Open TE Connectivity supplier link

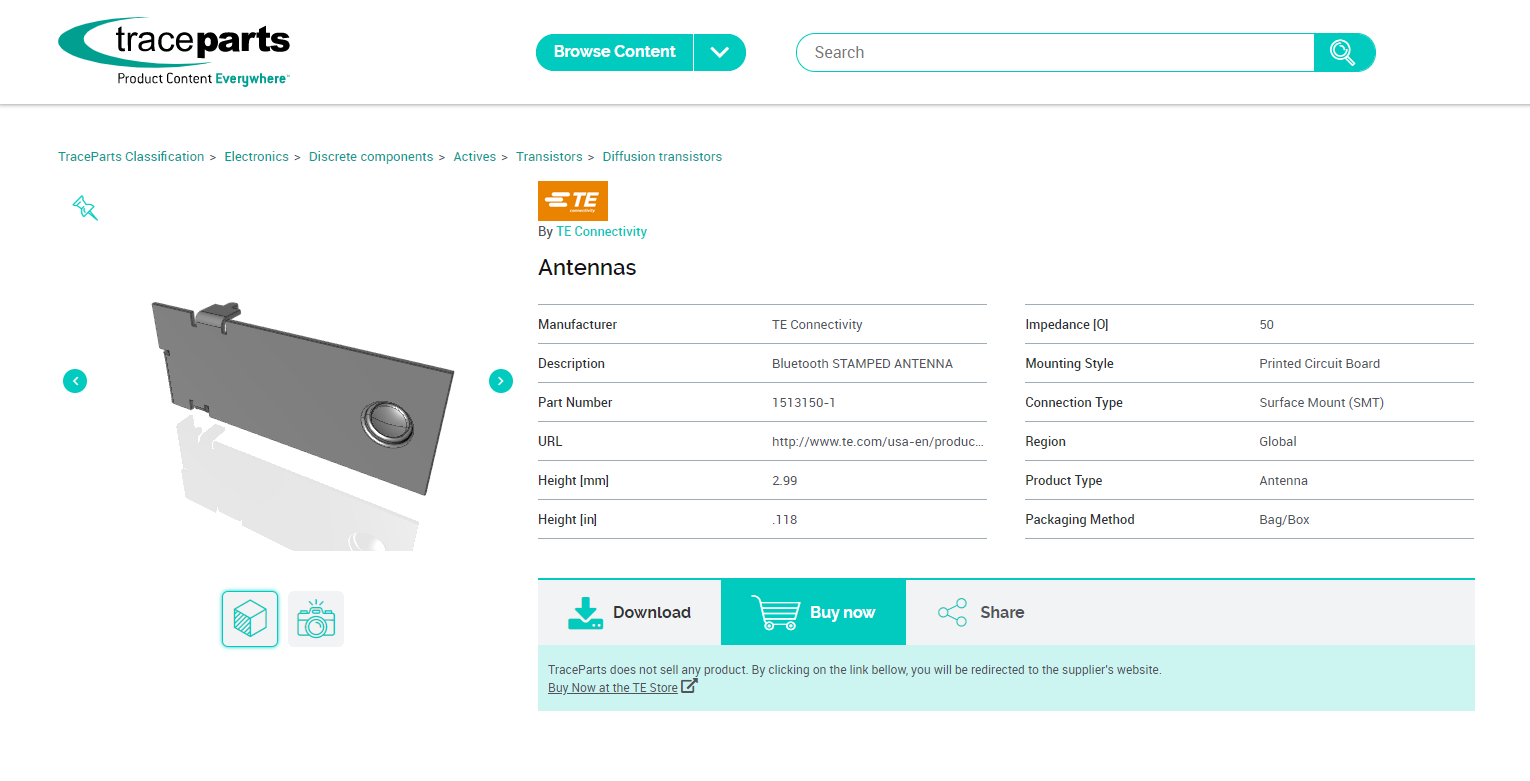pos(601,231)
